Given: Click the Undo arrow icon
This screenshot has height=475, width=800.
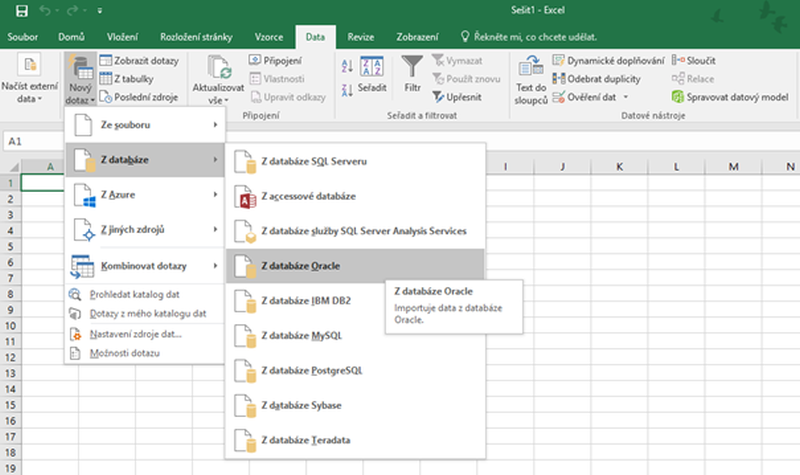Looking at the screenshot, I should [x=45, y=10].
